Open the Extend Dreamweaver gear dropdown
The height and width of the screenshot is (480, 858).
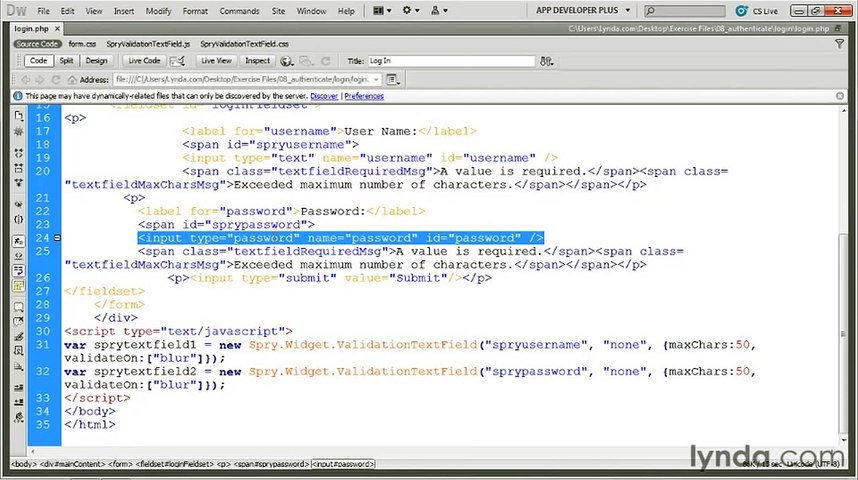410,11
